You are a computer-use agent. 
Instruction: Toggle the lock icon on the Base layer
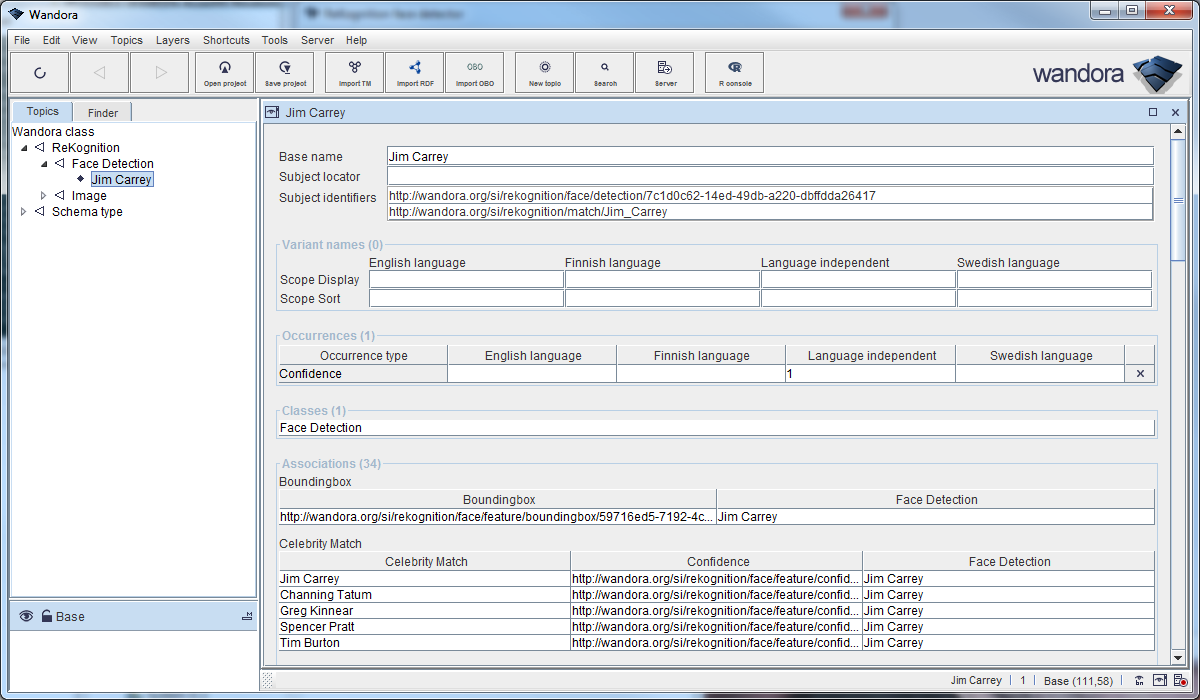pos(46,616)
